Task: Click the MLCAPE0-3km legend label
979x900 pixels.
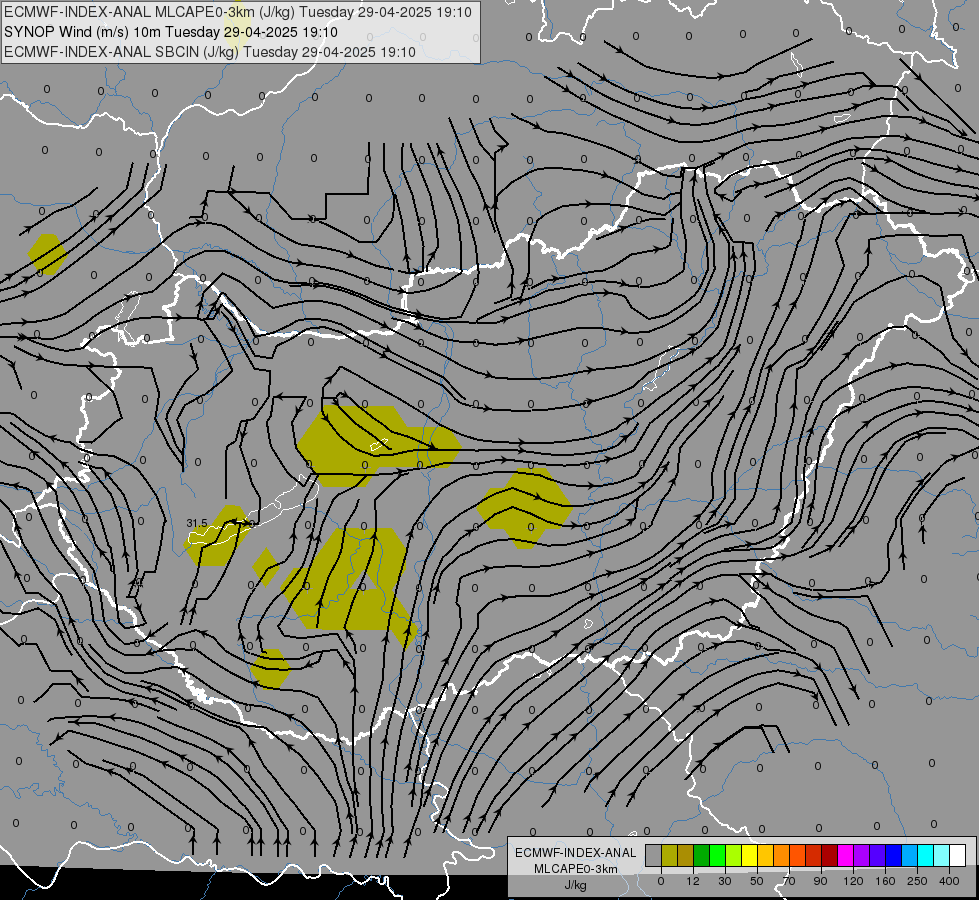Action: click(576, 869)
